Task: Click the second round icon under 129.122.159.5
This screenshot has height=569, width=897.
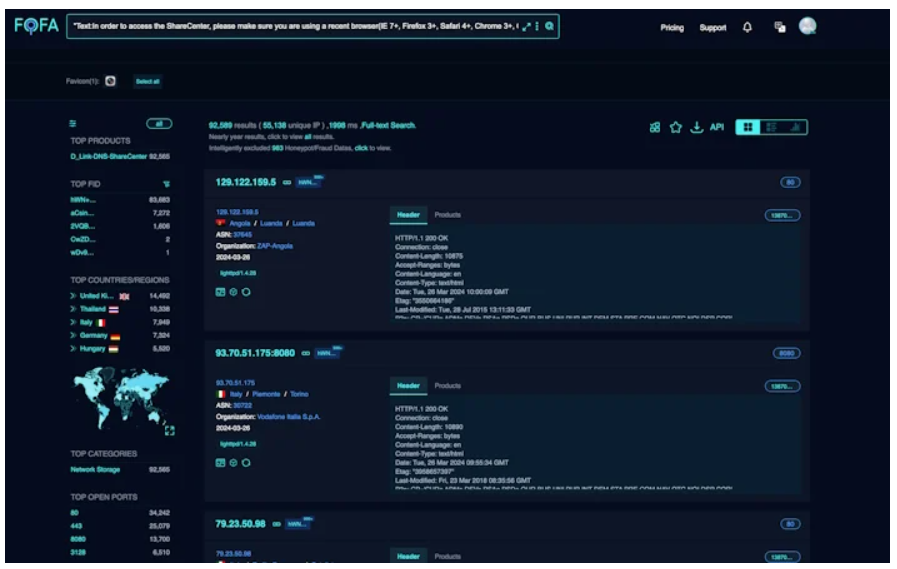Action: pyautogui.click(x=233, y=292)
